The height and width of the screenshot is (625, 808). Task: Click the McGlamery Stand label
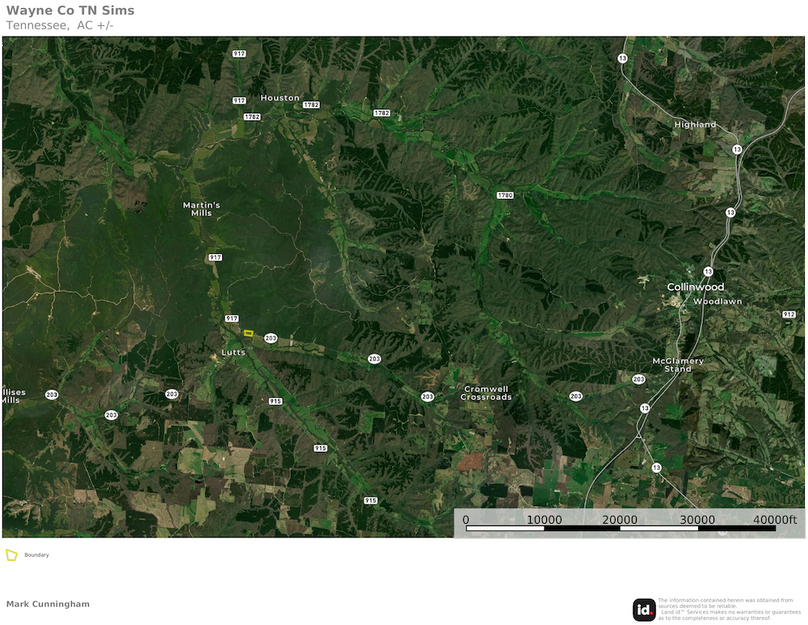678,365
